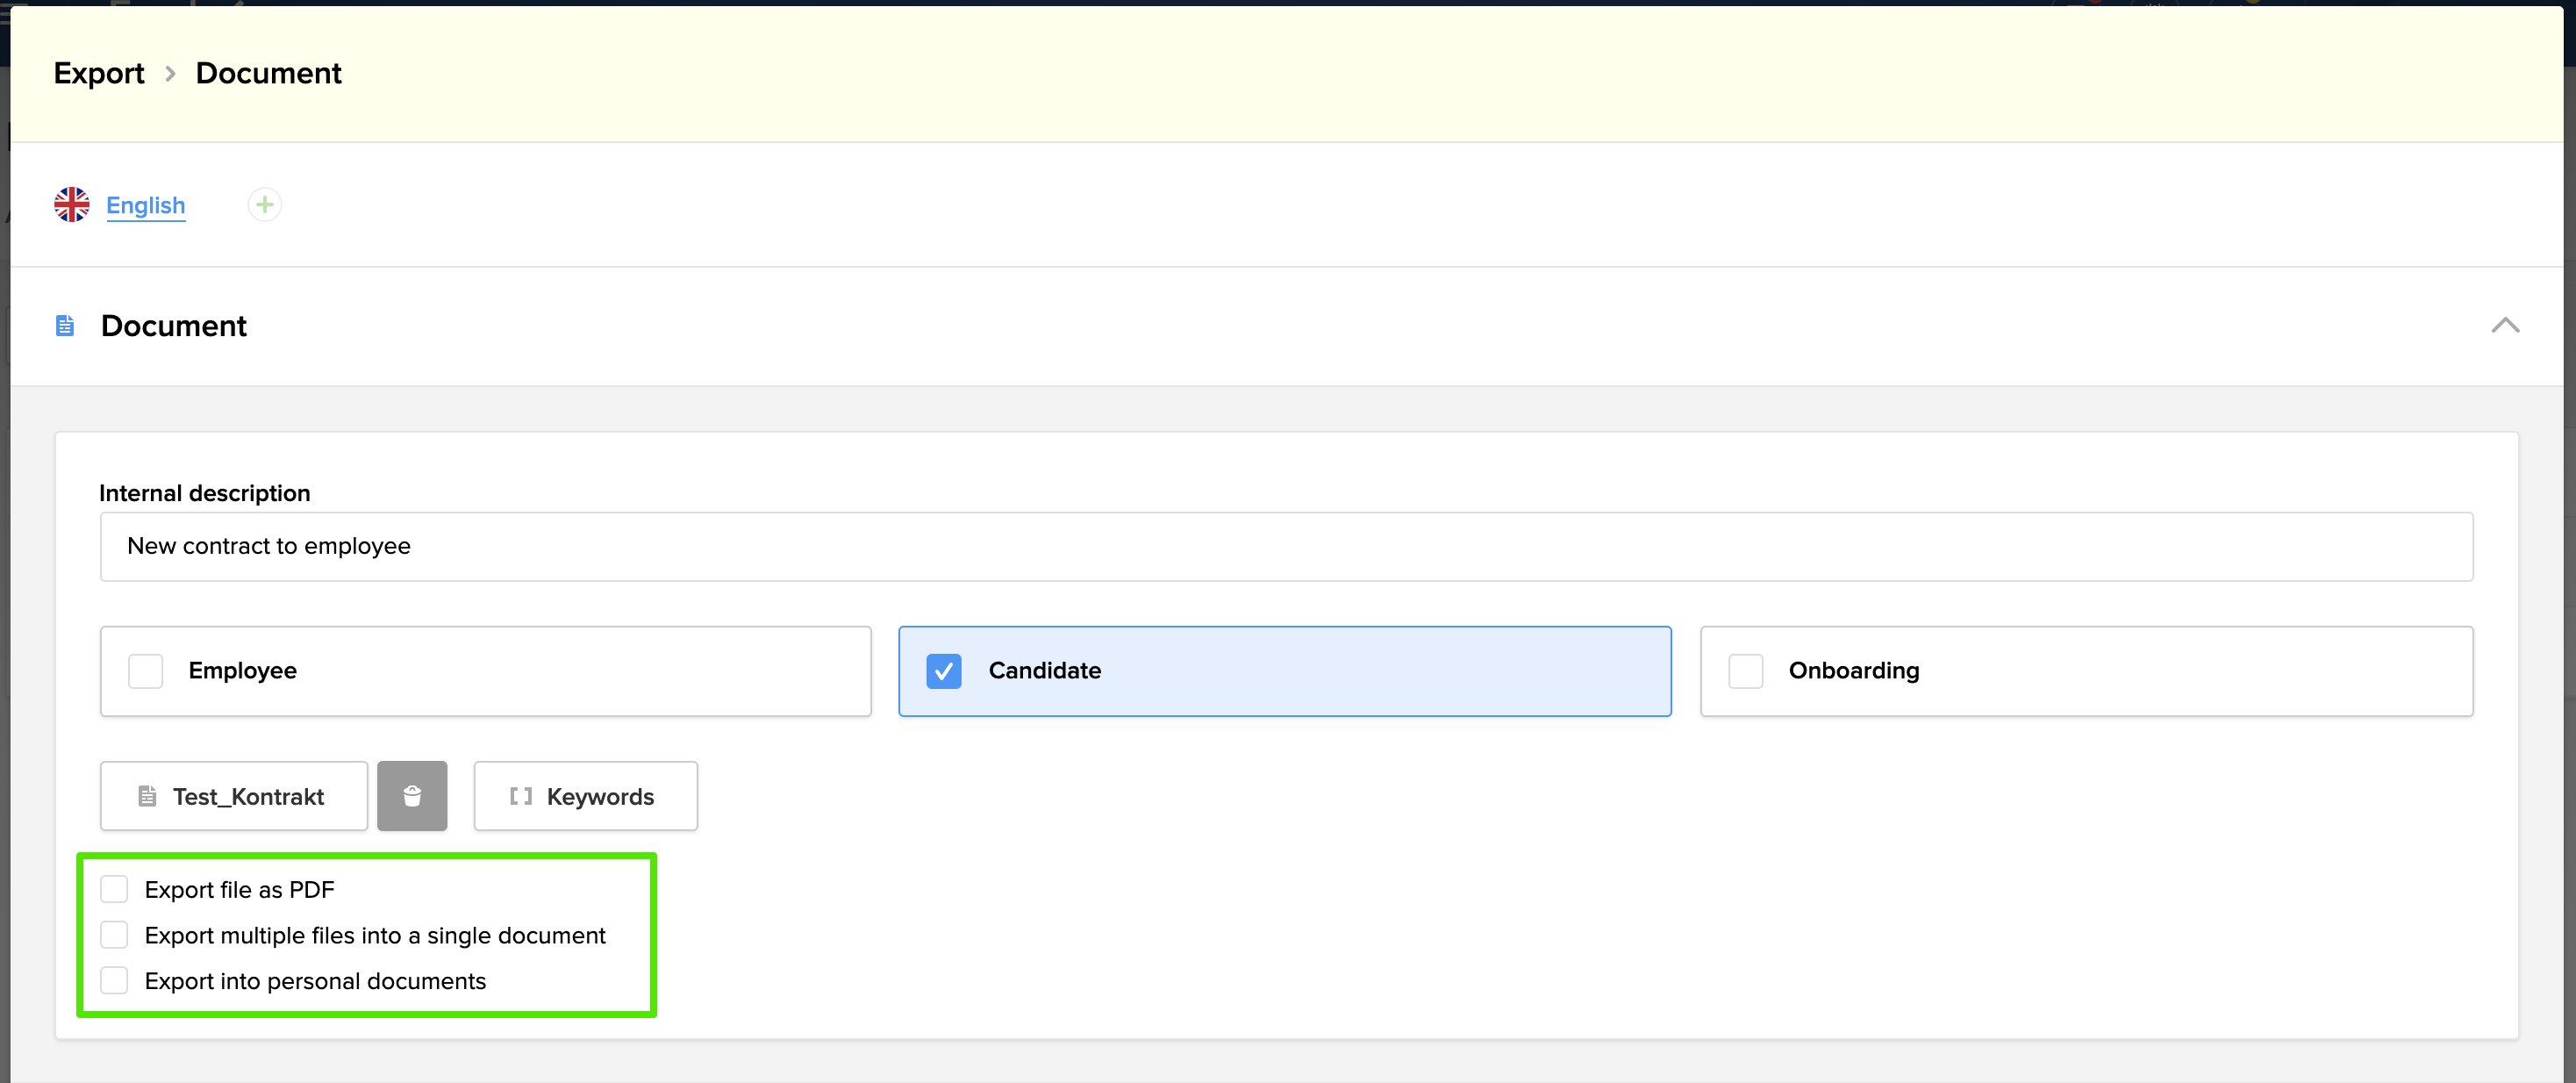2576x1083 pixels.
Task: Click the UK flag language icon
Action: [71, 205]
